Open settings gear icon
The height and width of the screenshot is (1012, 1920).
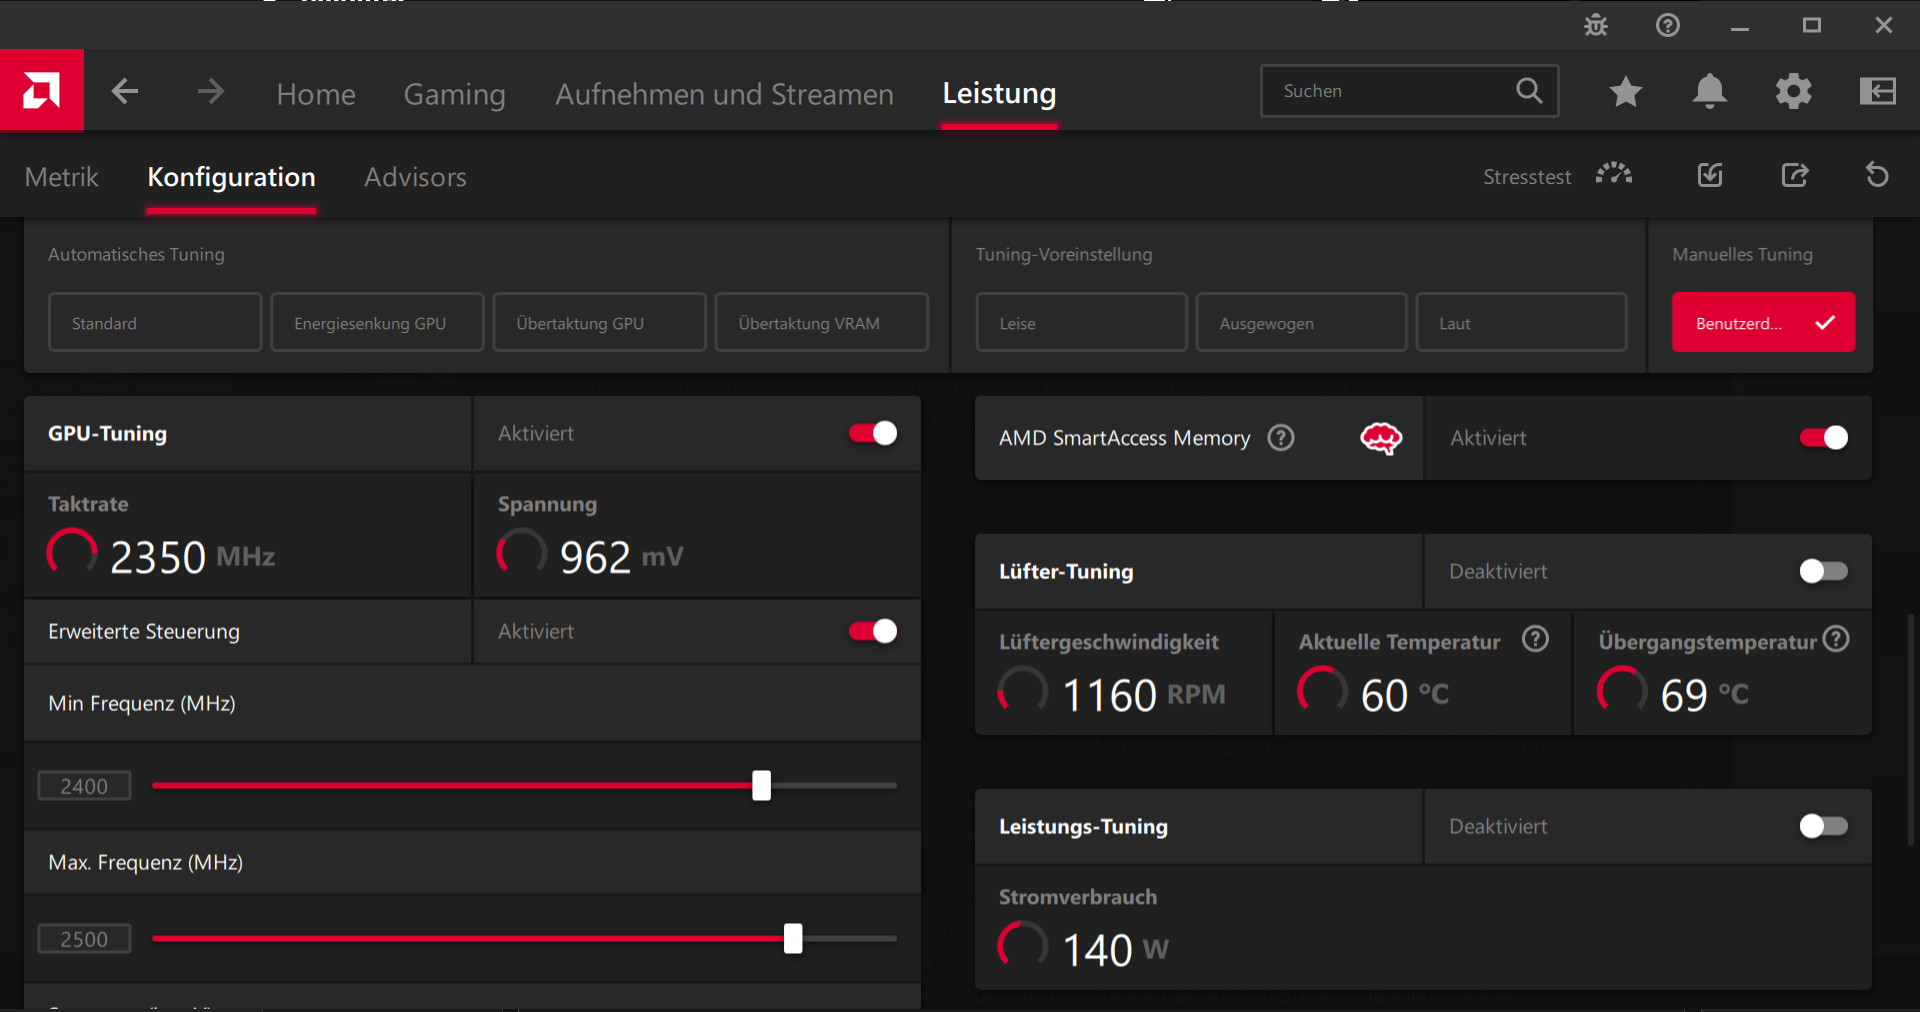(1794, 91)
